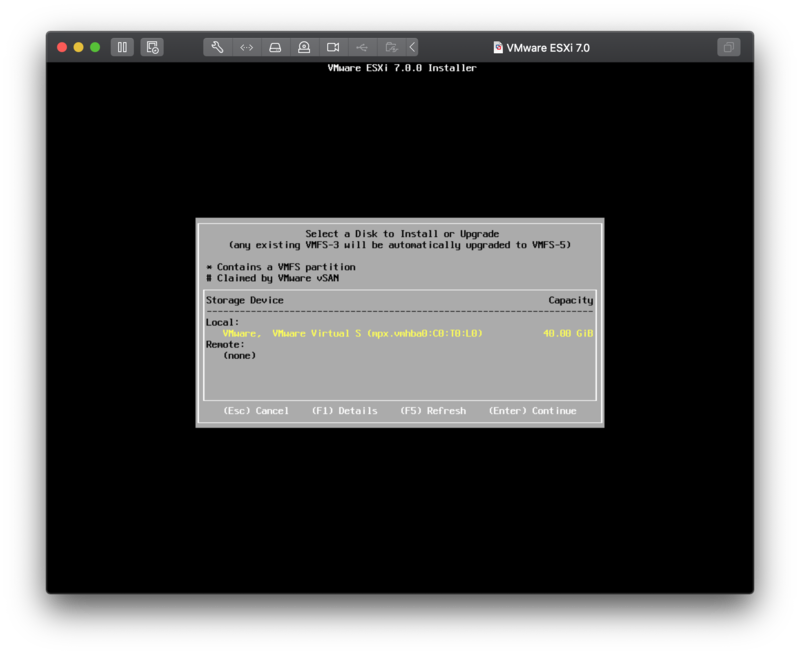Click the (F5) Refresh option
800x655 pixels.
(433, 411)
